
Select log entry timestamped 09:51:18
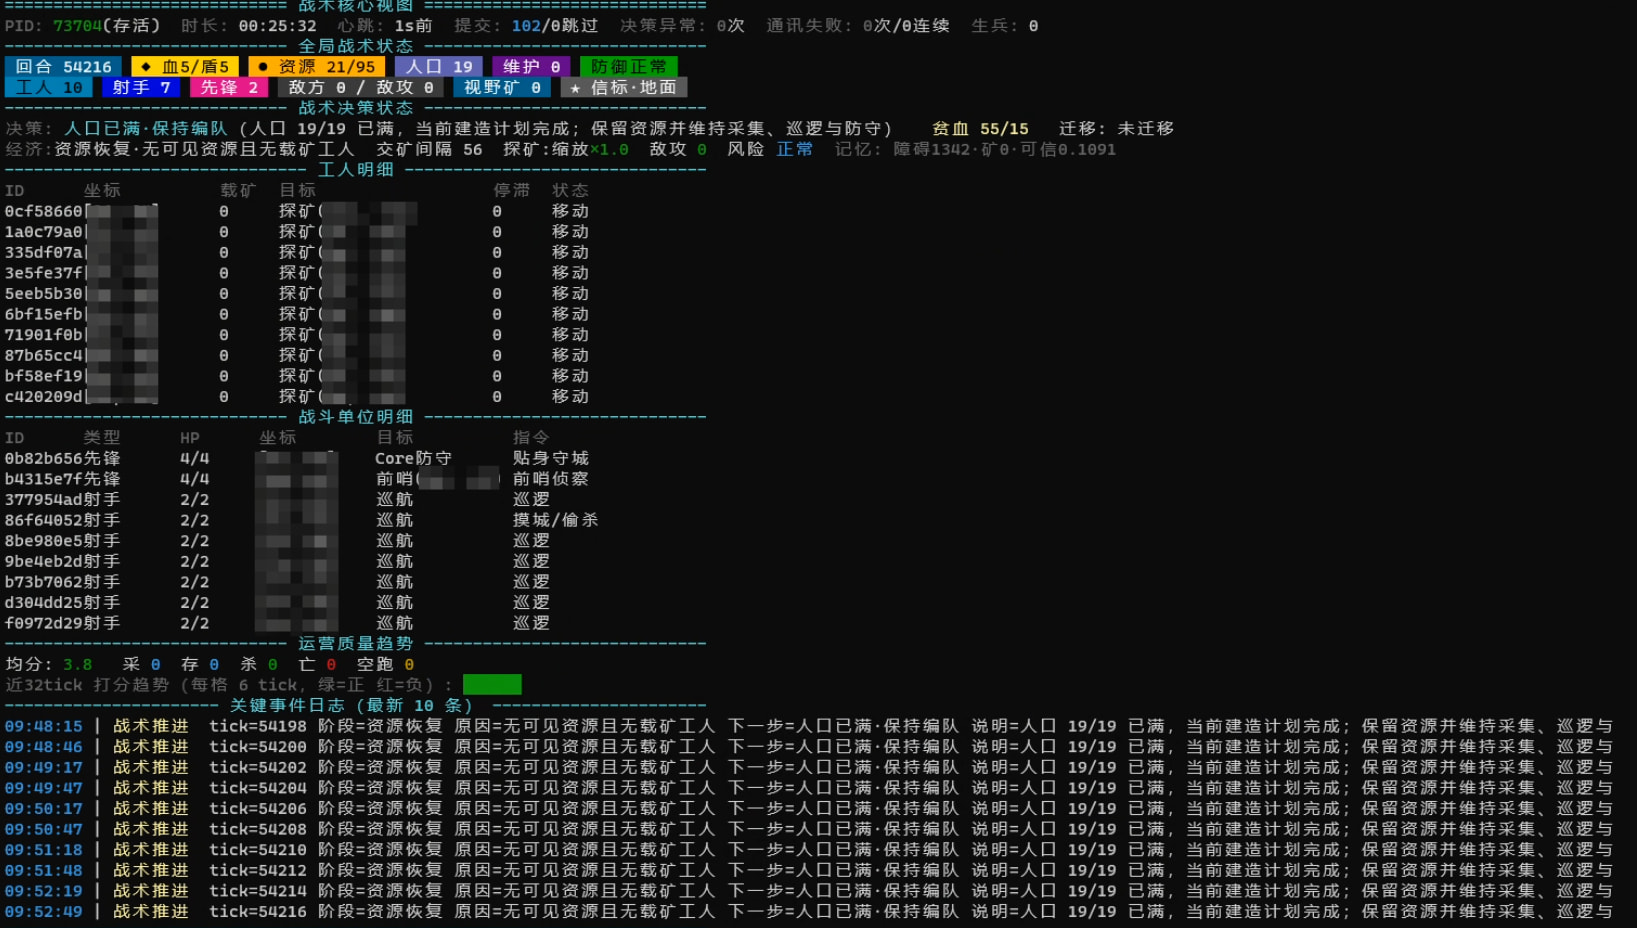tap(809, 850)
